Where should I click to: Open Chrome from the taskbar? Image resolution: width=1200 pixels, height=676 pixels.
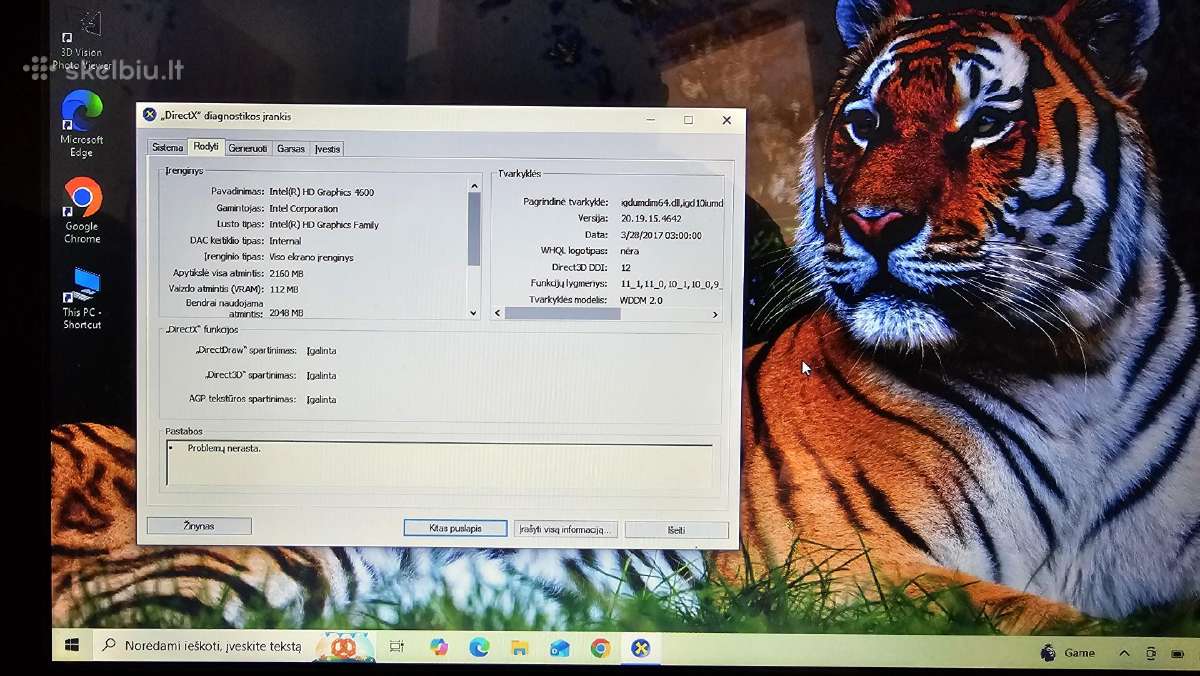click(x=600, y=648)
